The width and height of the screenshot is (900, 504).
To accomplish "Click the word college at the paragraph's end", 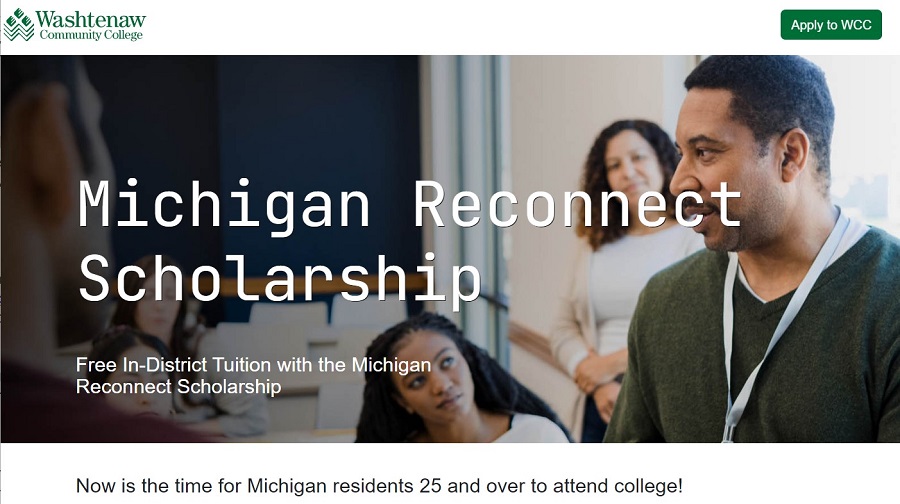I will pyautogui.click(x=646, y=487).
